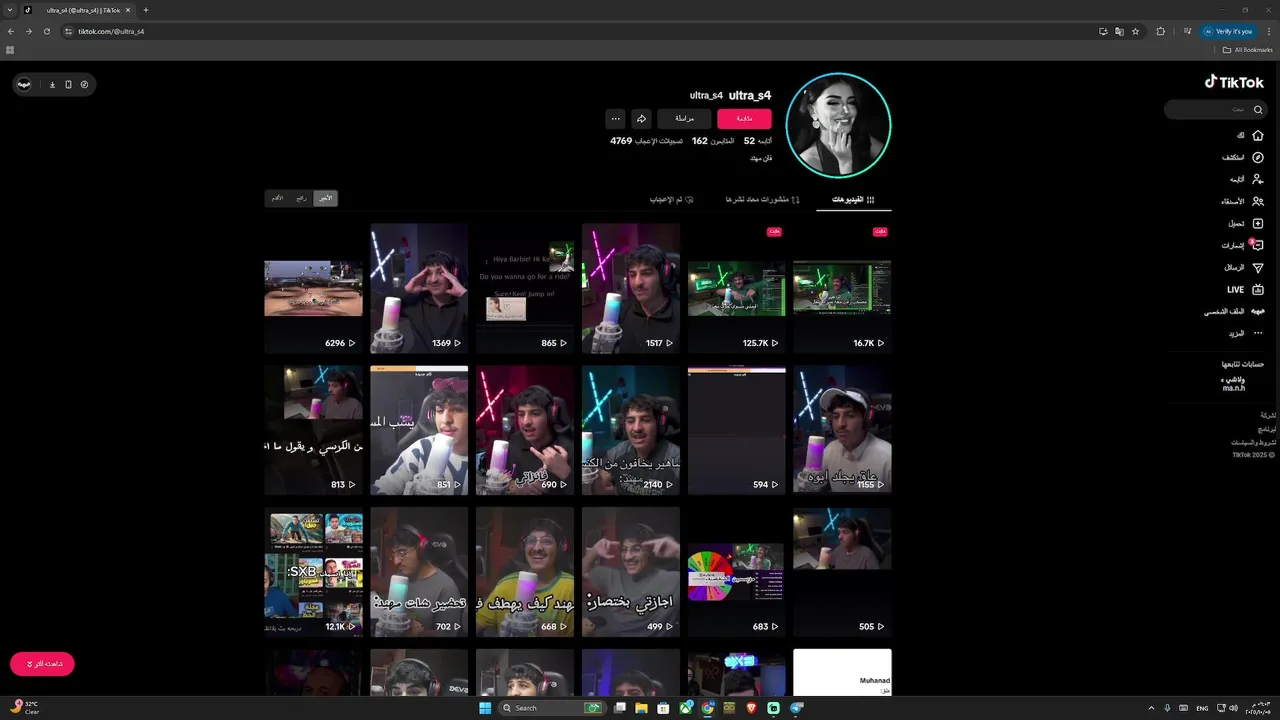Open the All Bookmarks folder
The width and height of the screenshot is (1280, 720).
(1248, 50)
